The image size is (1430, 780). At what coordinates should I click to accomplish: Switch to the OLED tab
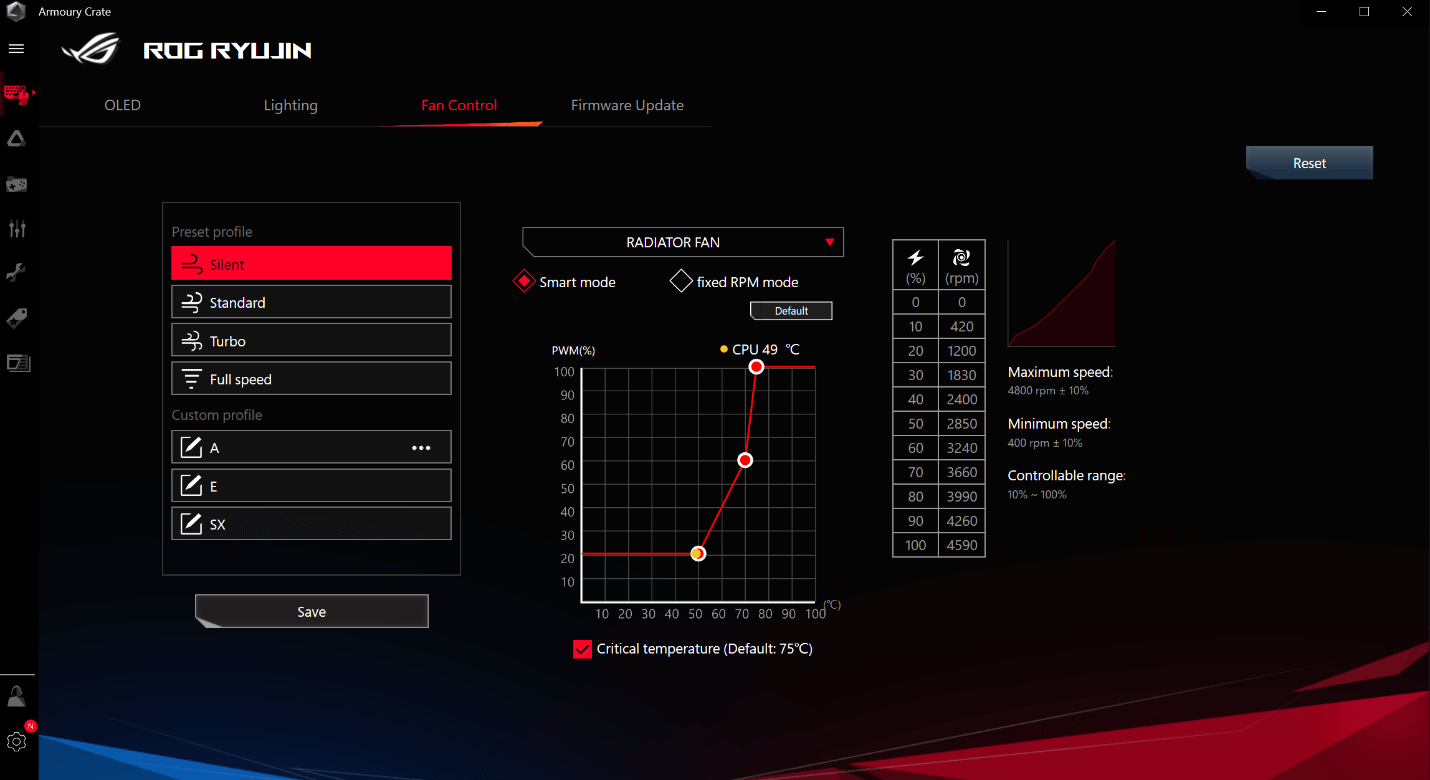[x=123, y=105]
